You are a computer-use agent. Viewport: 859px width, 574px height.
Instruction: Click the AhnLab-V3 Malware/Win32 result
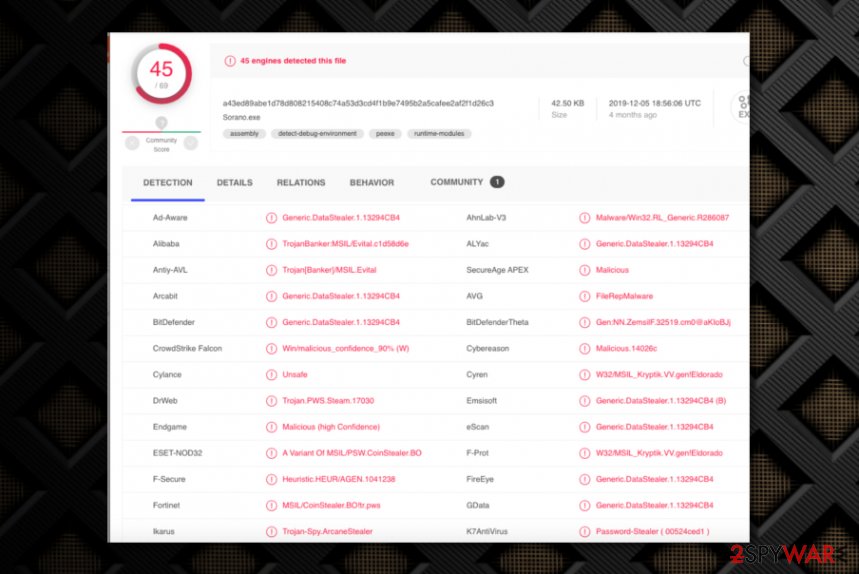pyautogui.click(x=662, y=218)
